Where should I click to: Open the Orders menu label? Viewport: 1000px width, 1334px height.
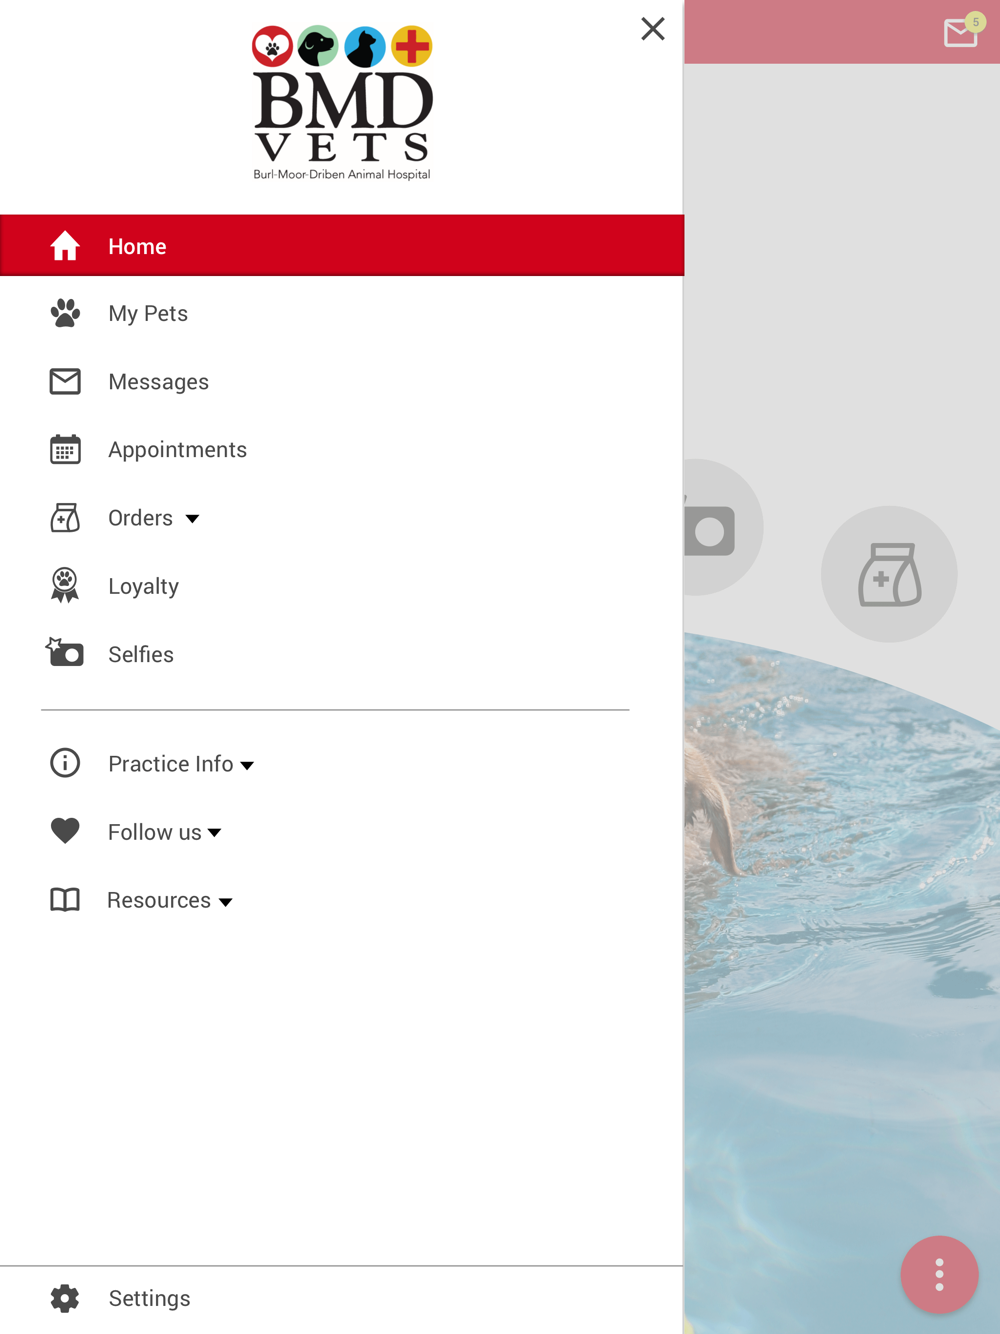(x=140, y=518)
